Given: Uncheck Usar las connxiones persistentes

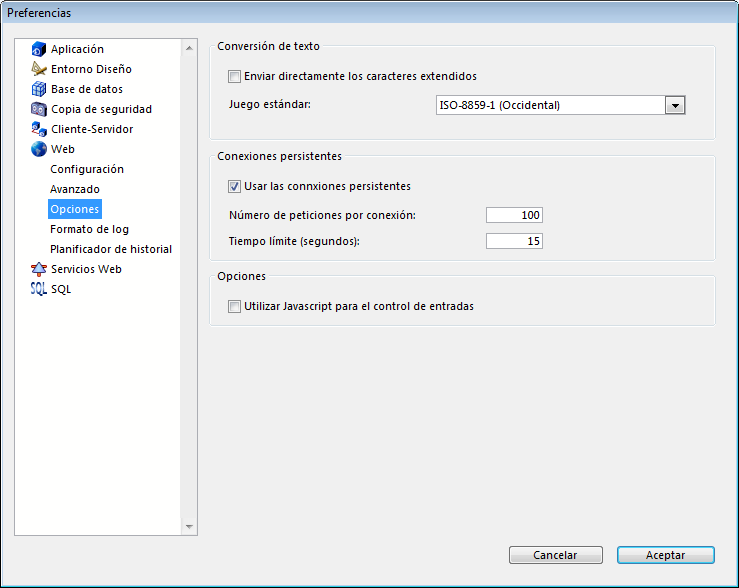Looking at the screenshot, I should click(x=235, y=186).
